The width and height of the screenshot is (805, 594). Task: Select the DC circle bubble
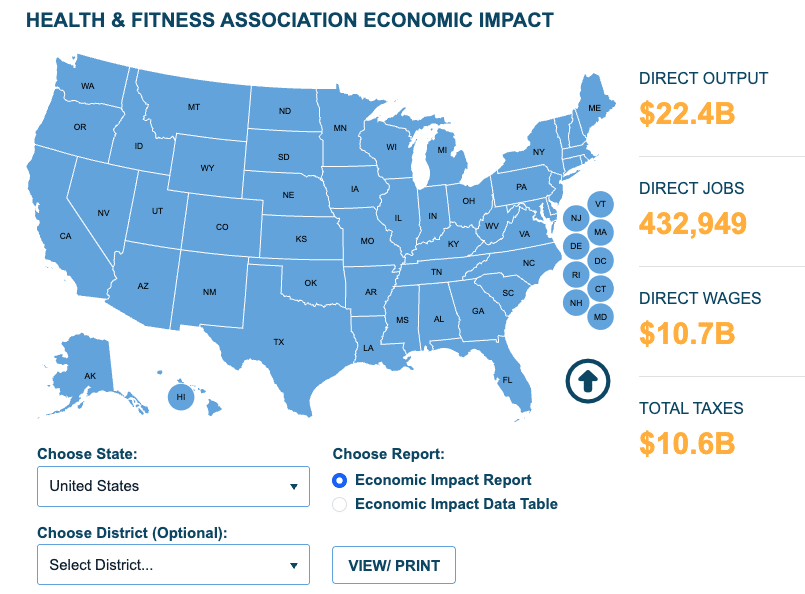[x=600, y=261]
